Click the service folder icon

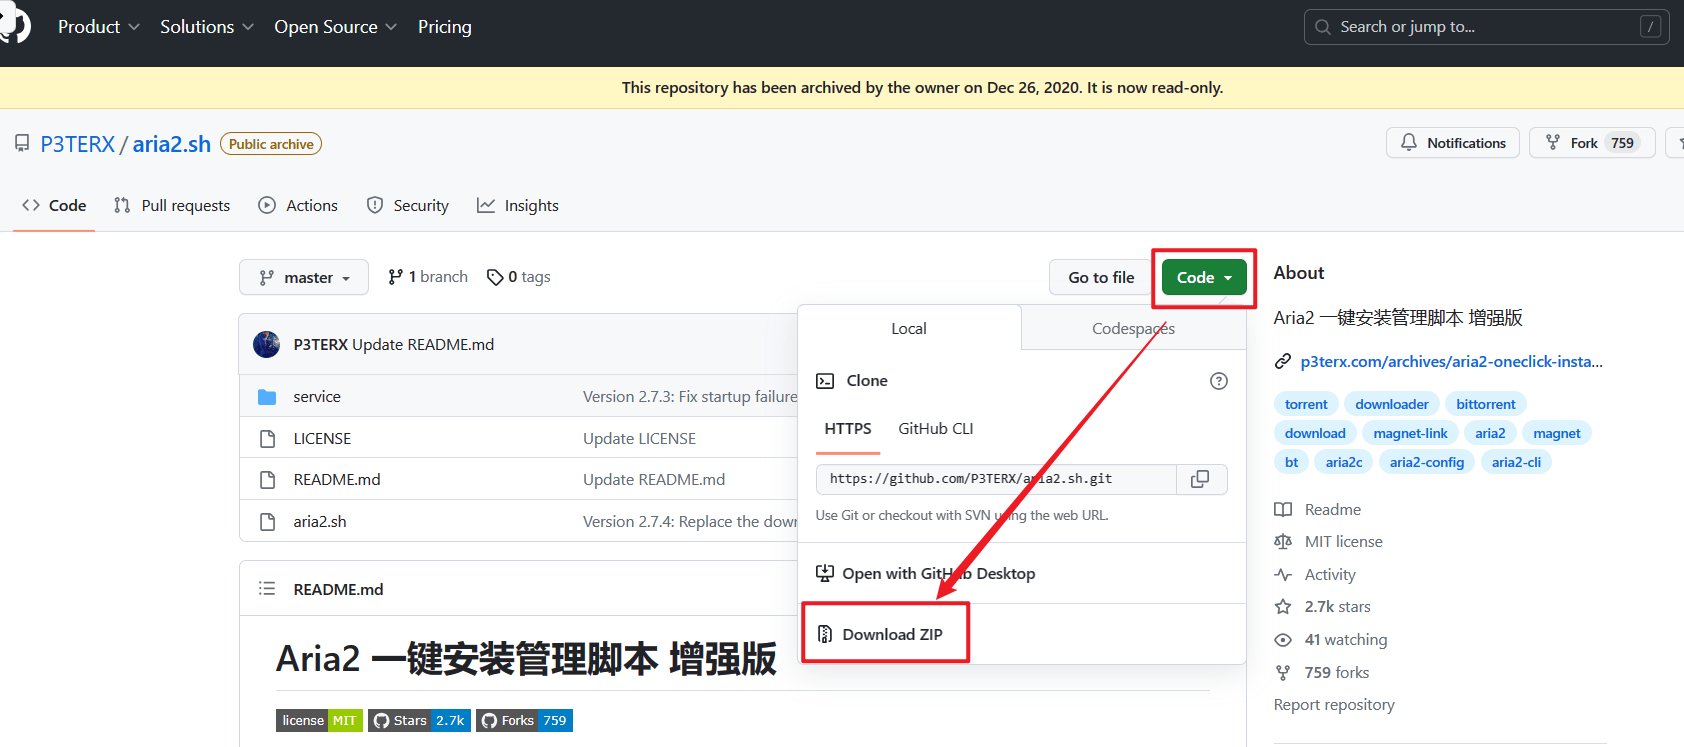pyautogui.click(x=267, y=397)
